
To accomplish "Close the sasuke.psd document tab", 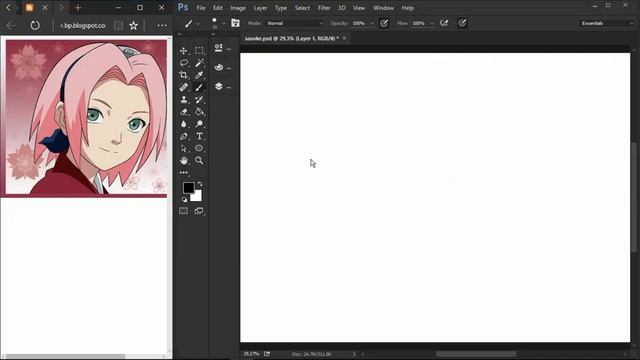I will click(x=344, y=38).
